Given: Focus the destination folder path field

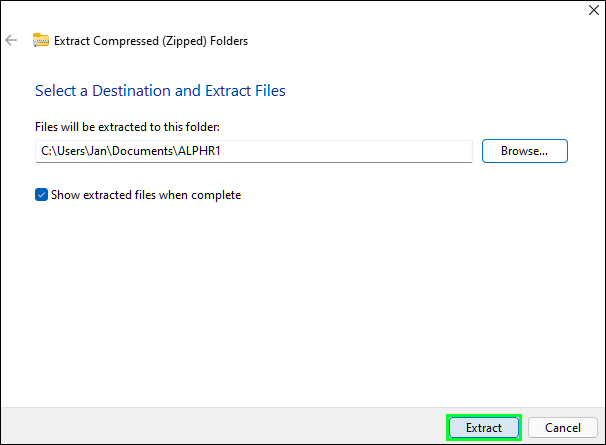Looking at the screenshot, I should click(254, 151).
